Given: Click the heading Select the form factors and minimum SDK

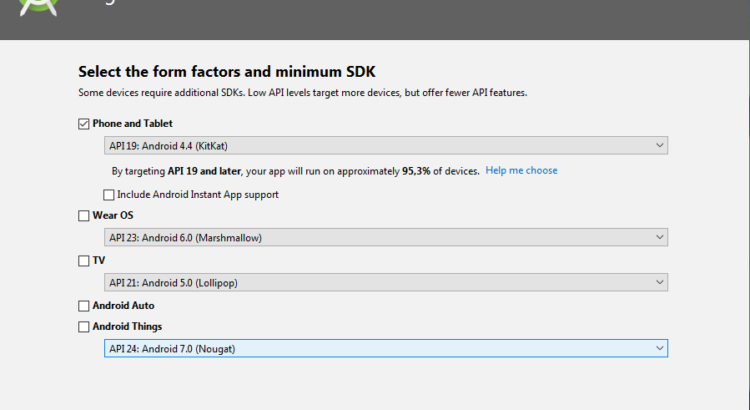Looking at the screenshot, I should pos(226,72).
